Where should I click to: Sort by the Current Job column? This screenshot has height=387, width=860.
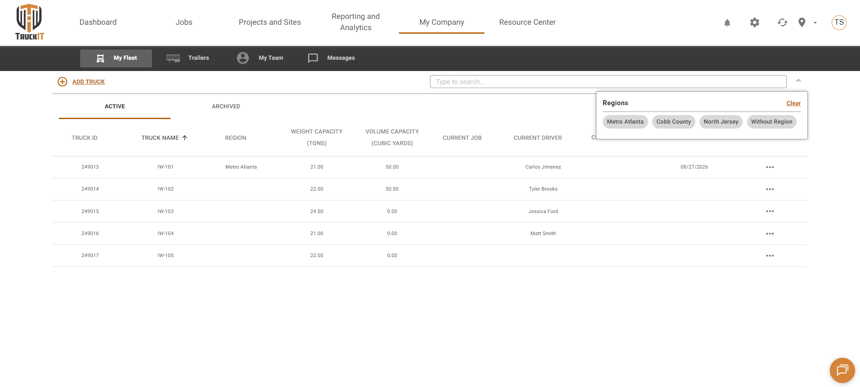462,138
